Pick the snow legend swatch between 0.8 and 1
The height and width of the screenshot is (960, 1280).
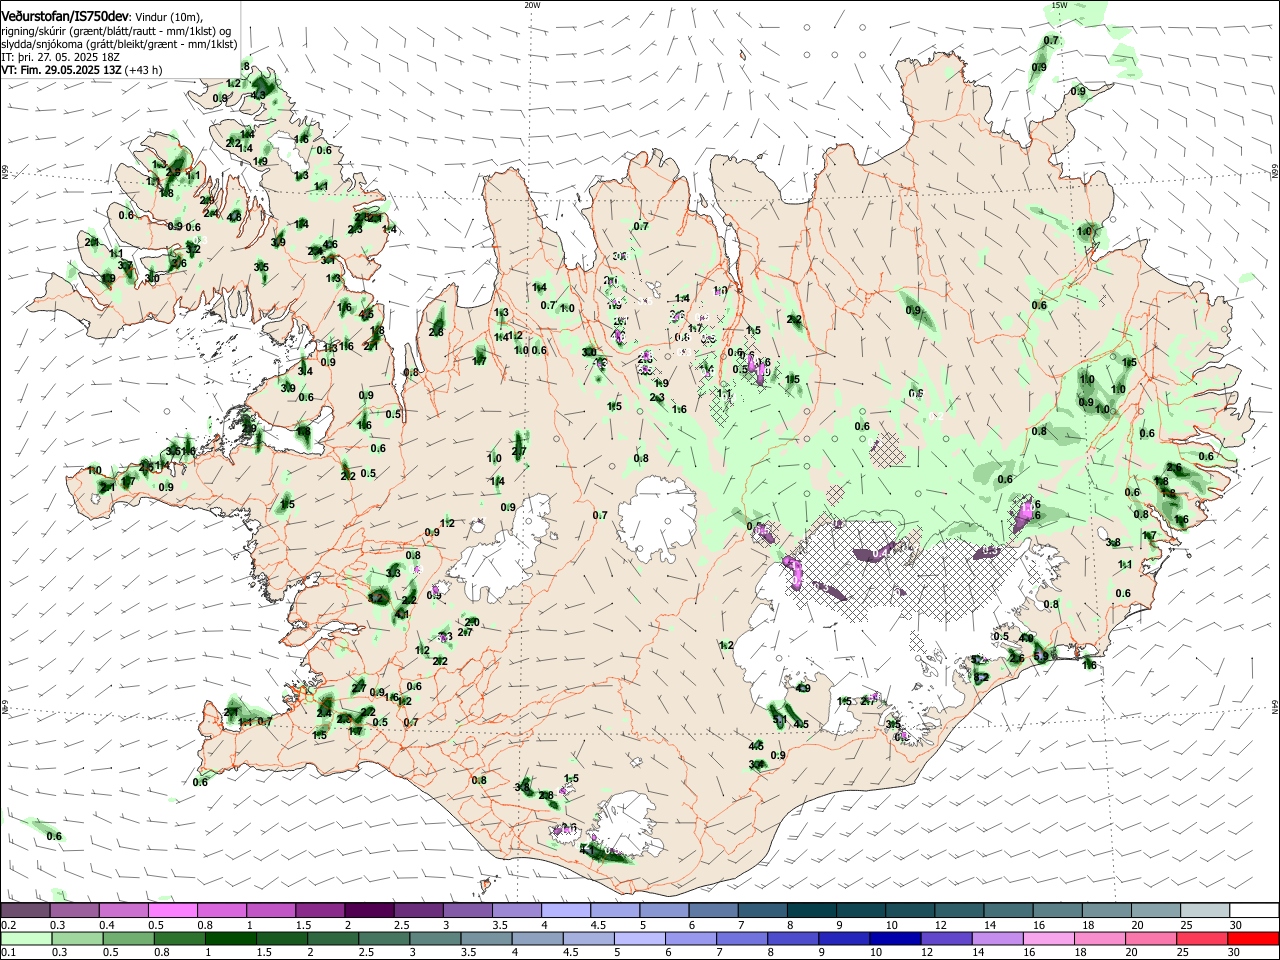tap(221, 911)
